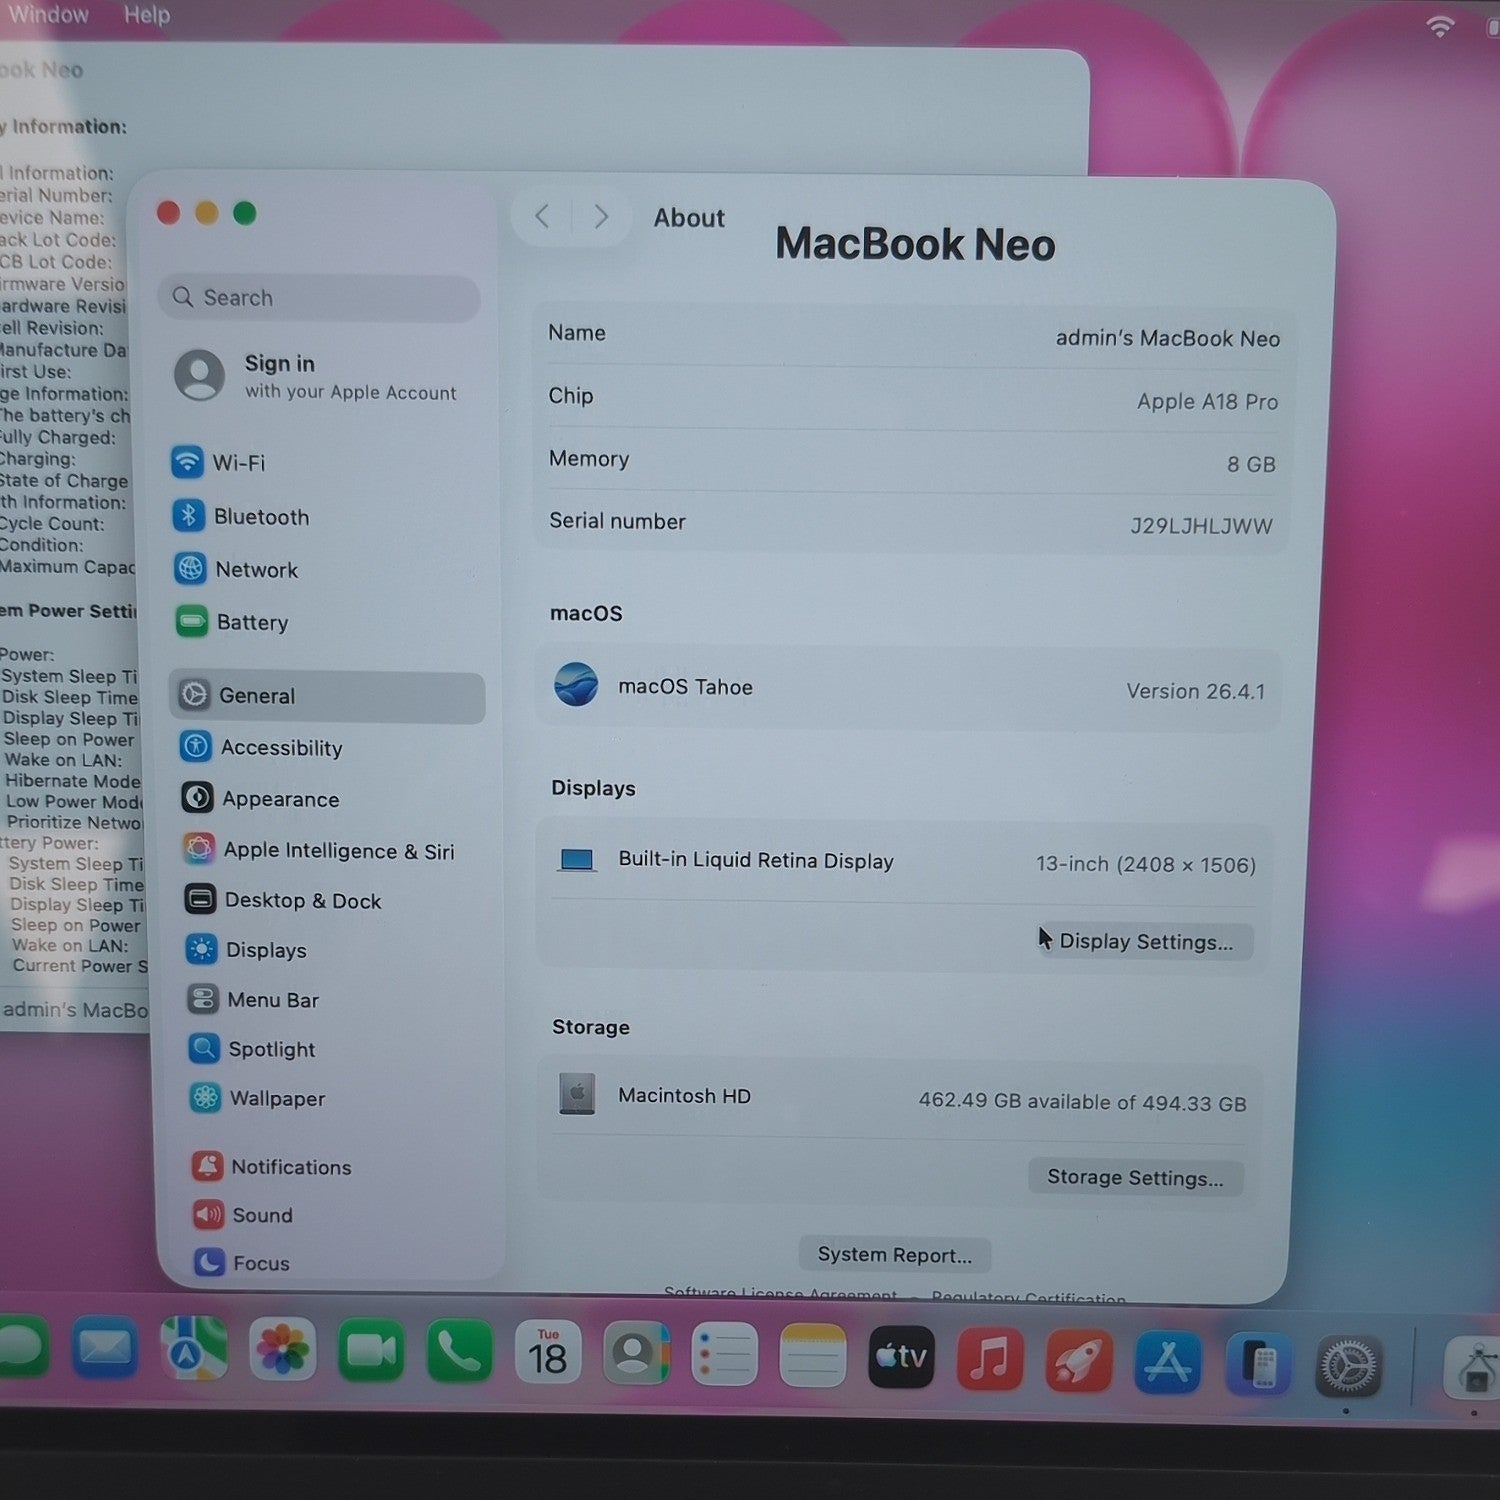Viewport: 1500px width, 1500px height.
Task: Click the "MacBook Neo" heading
Action: tap(915, 244)
